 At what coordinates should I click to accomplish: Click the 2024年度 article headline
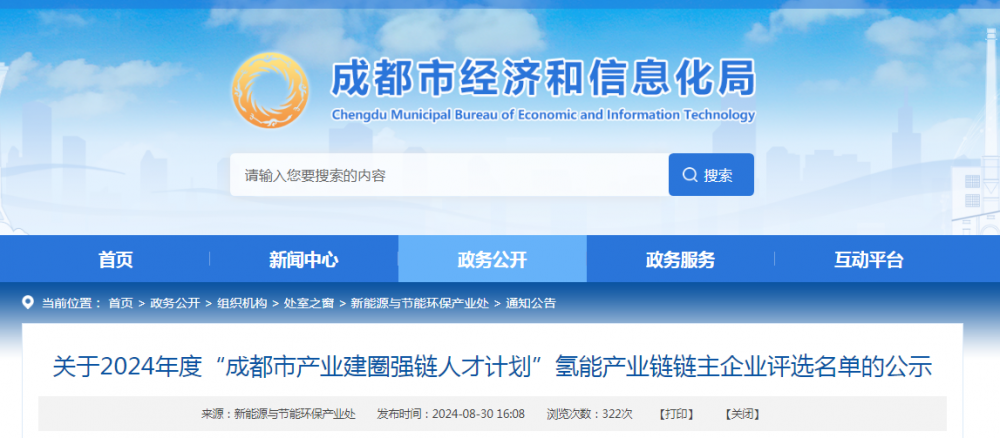(x=492, y=367)
